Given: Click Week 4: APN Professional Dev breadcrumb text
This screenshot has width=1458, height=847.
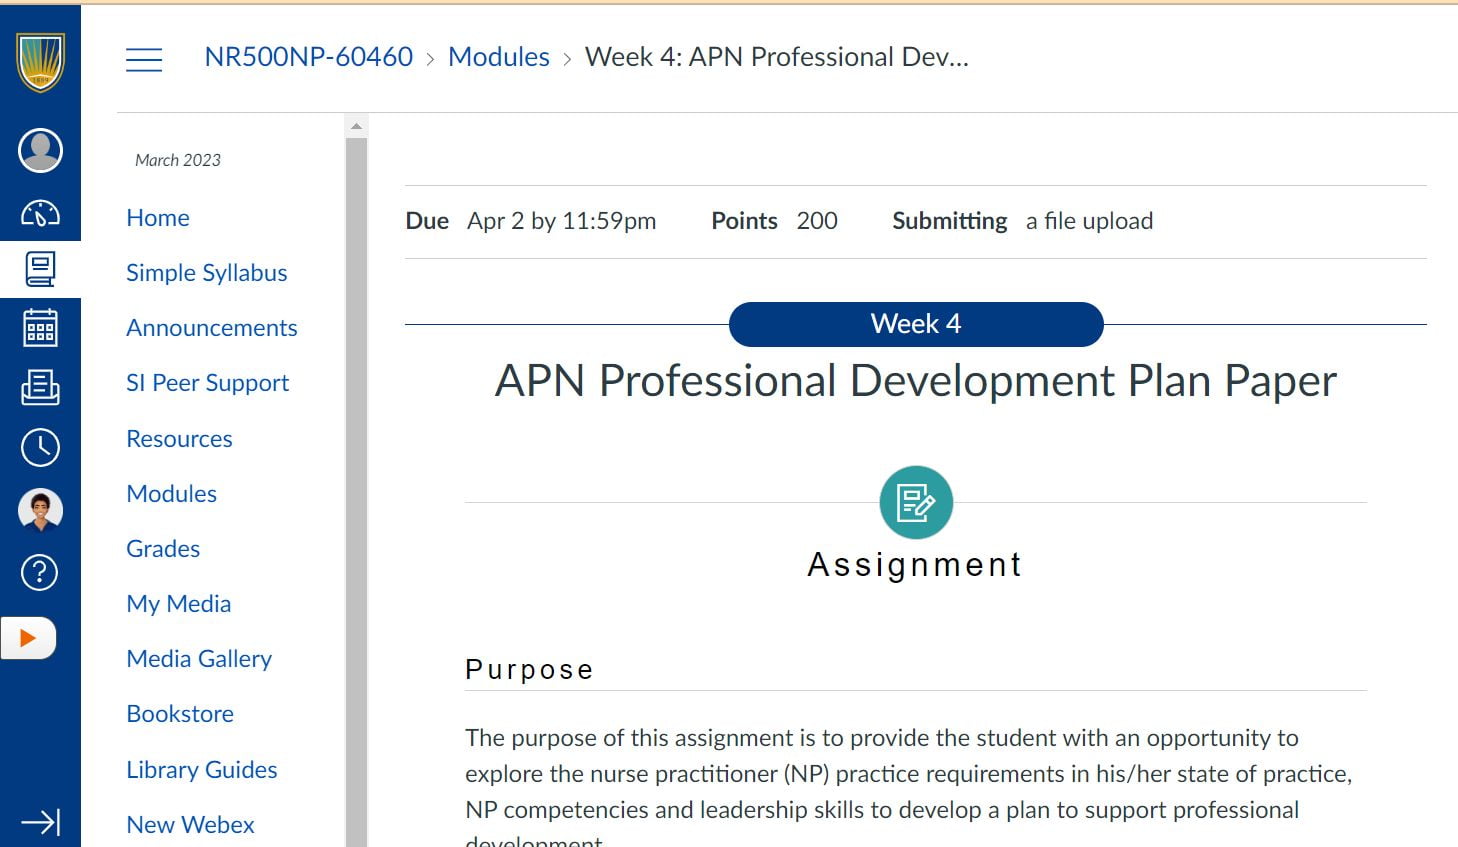Looking at the screenshot, I should coord(777,57).
